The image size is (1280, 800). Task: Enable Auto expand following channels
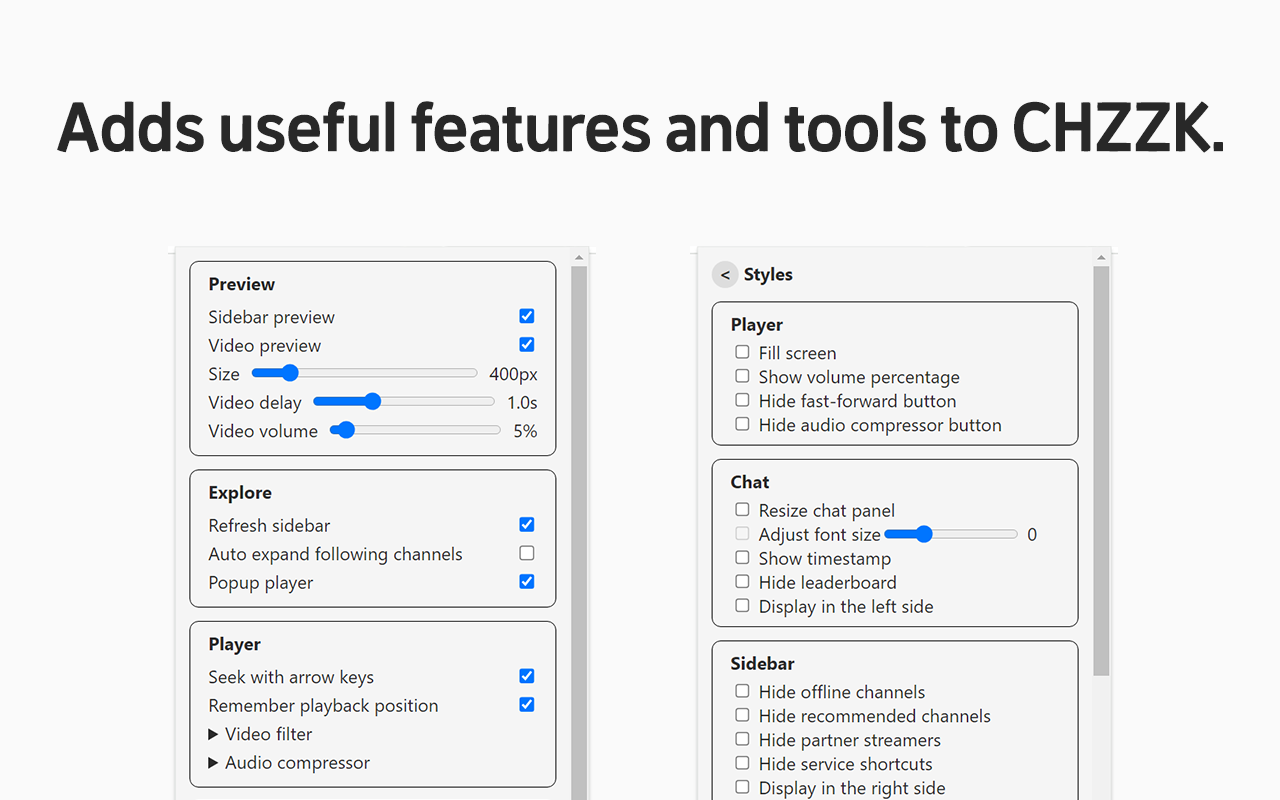coord(527,553)
